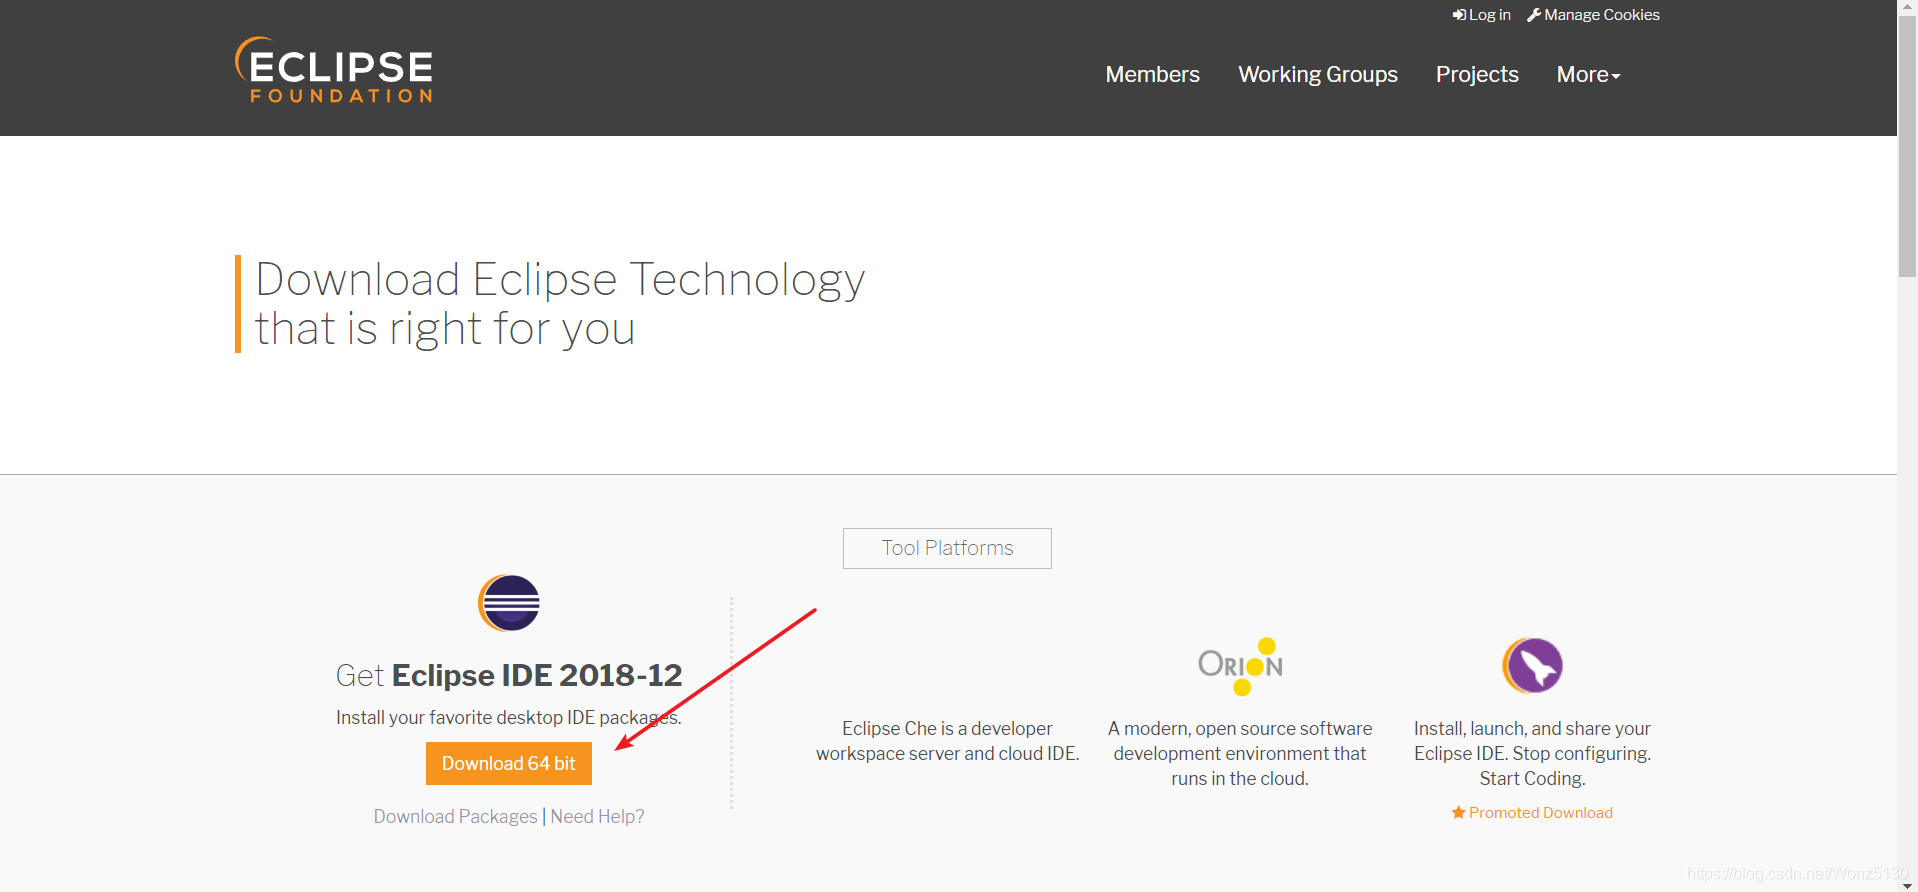Image resolution: width=1918 pixels, height=892 pixels.
Task: Open Working Groups in the navigation
Action: pyautogui.click(x=1318, y=74)
